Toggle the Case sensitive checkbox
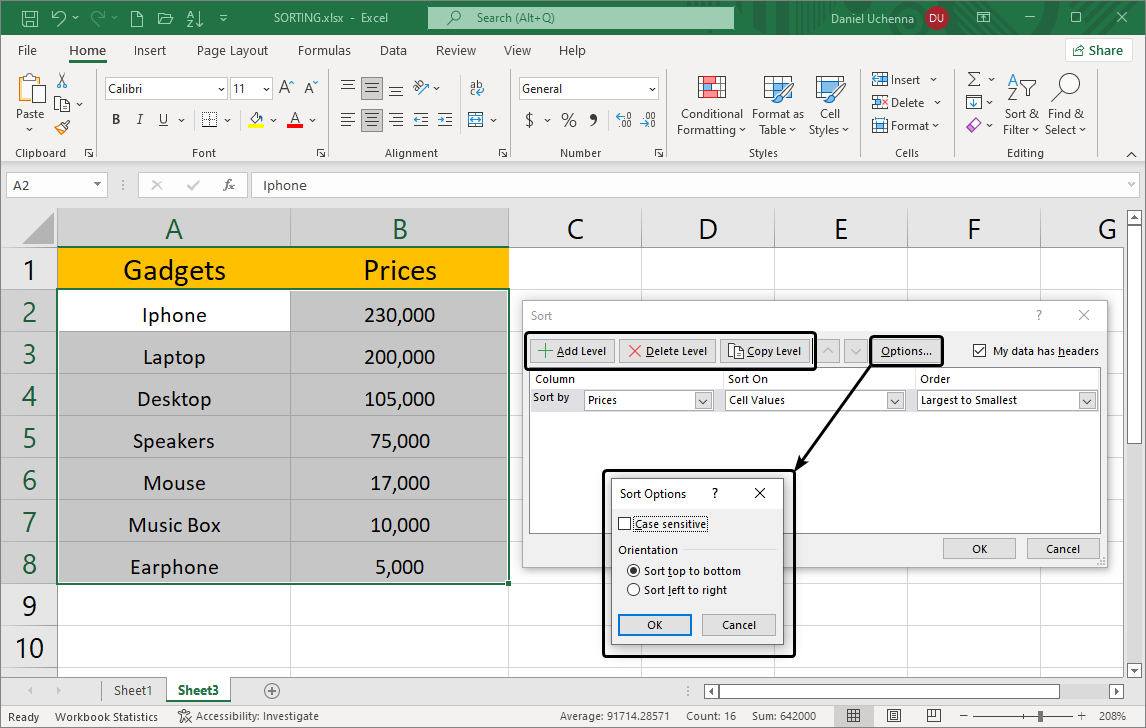 625,524
